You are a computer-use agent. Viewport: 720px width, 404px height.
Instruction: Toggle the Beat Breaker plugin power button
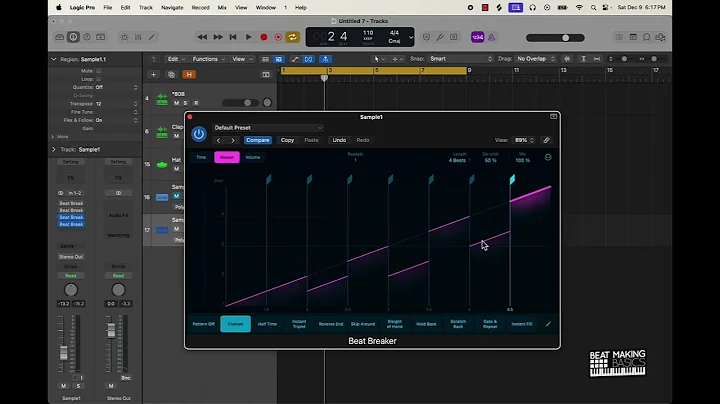[x=199, y=134]
